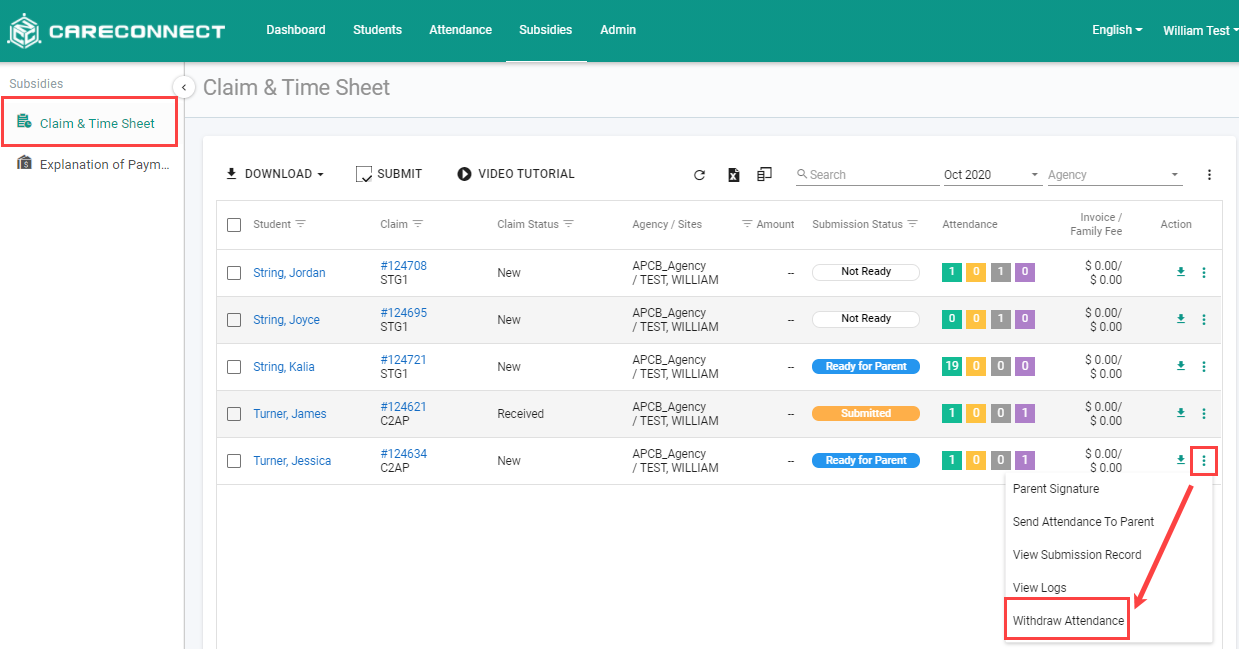Open the Oct 2020 month selector
The width and height of the screenshot is (1239, 649).
tap(992, 175)
